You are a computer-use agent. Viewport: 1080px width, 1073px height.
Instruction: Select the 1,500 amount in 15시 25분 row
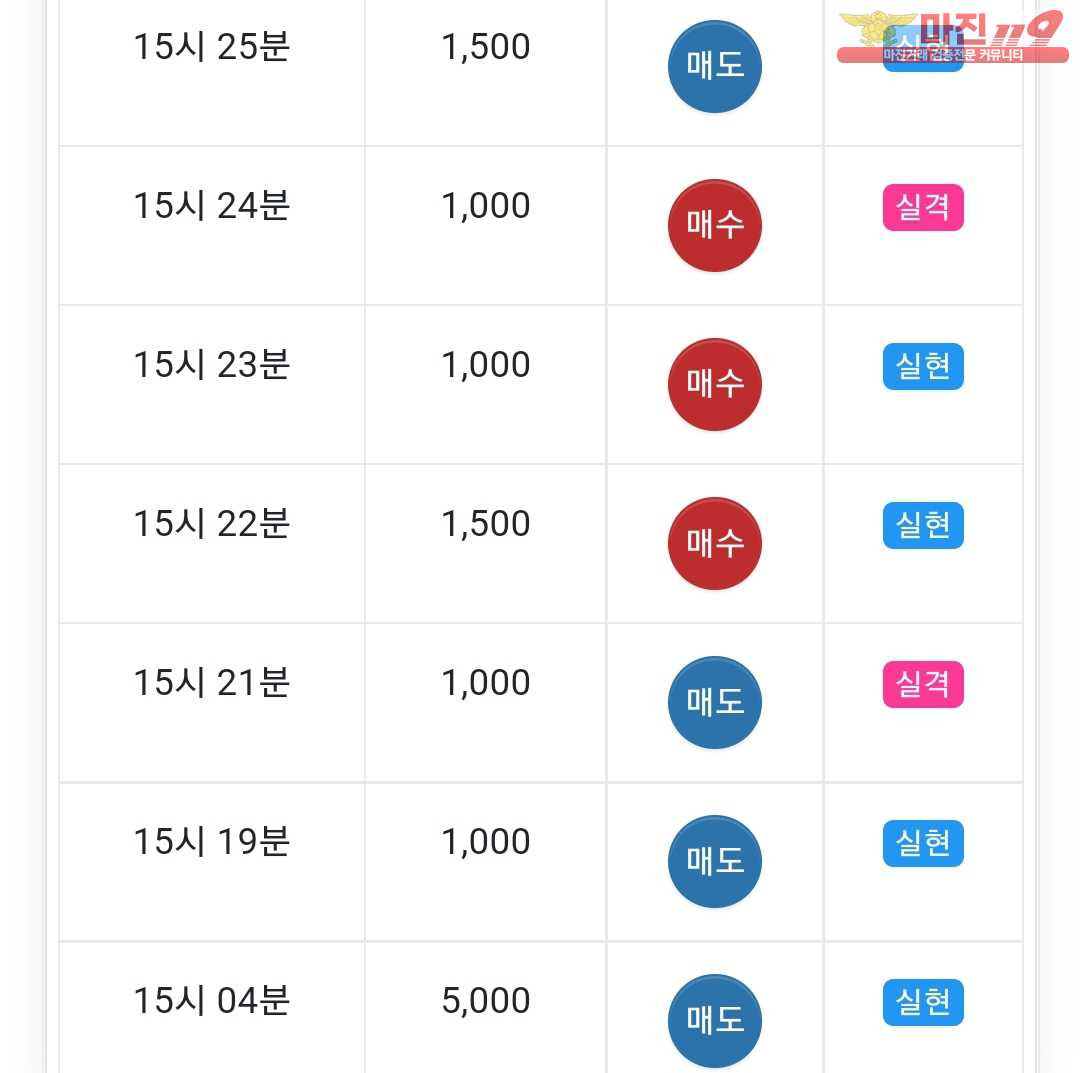(486, 48)
